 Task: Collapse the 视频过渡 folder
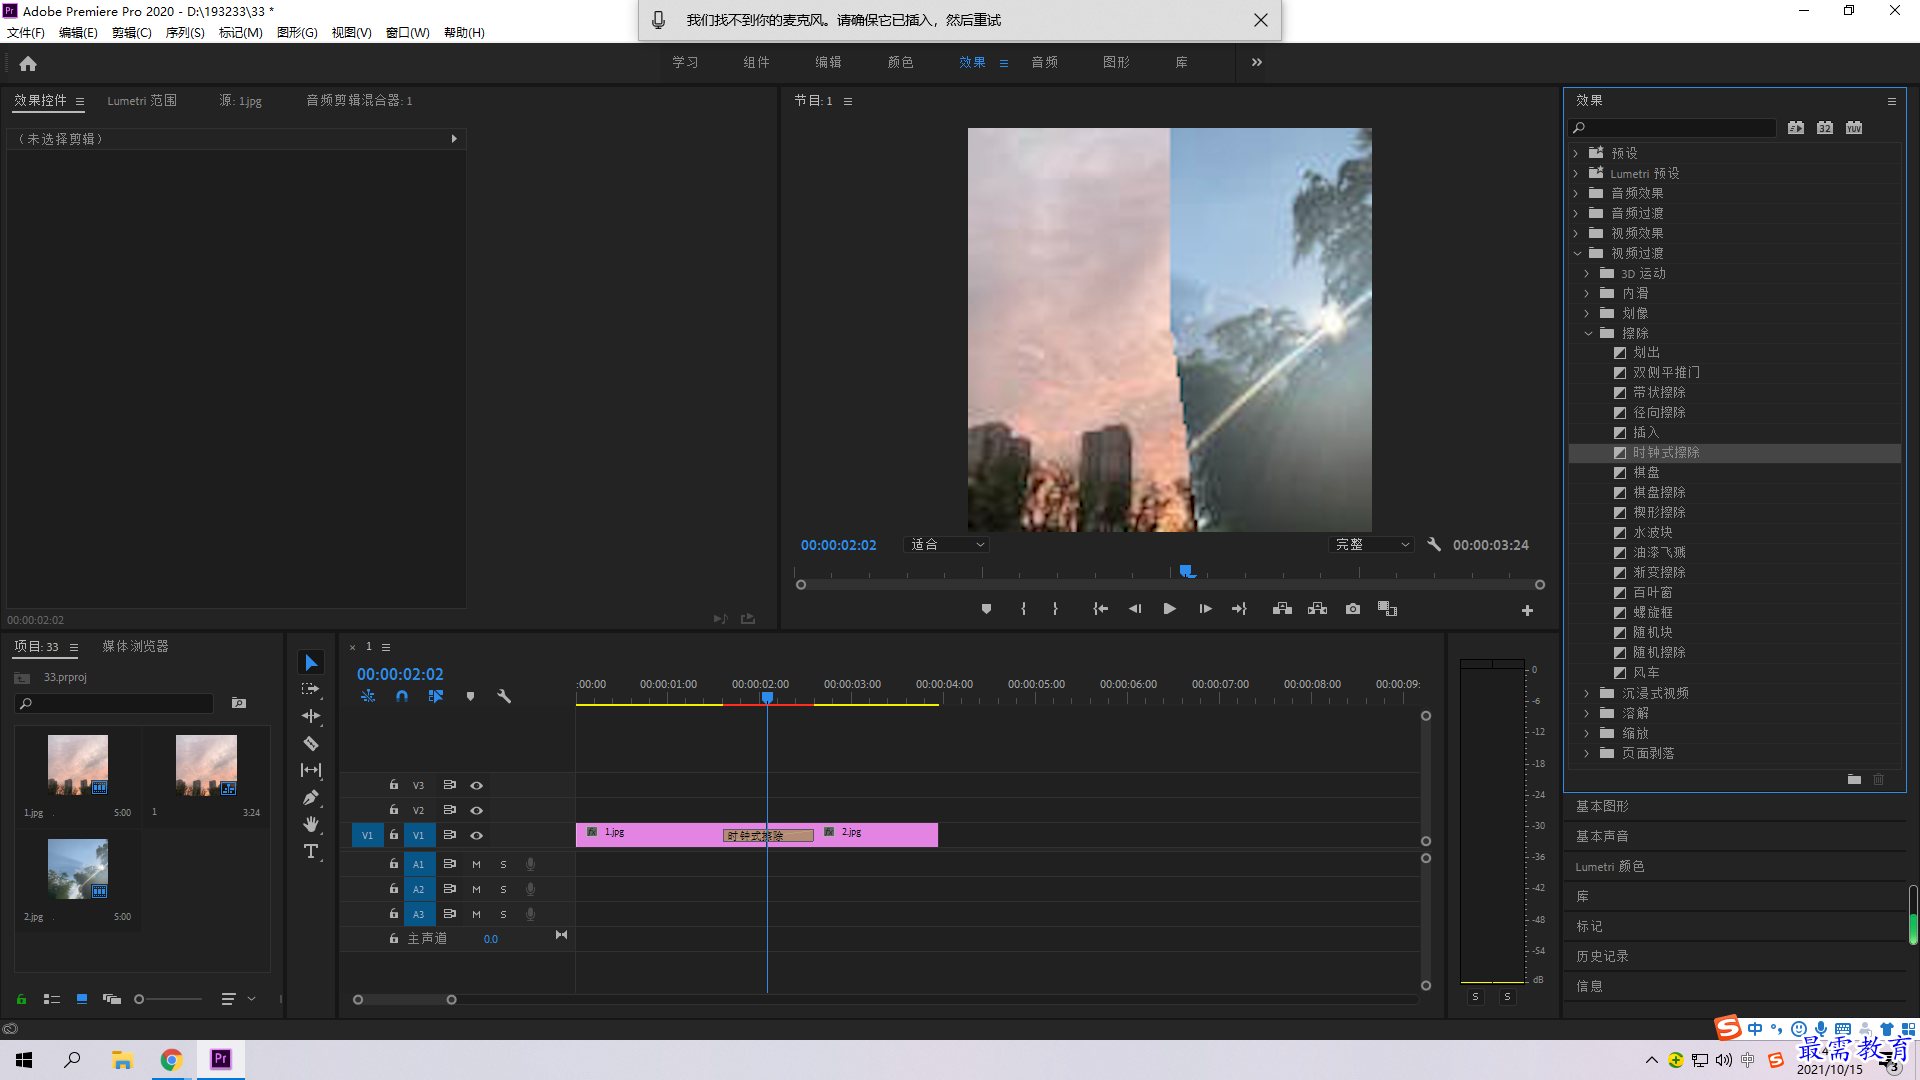[x=1577, y=253]
